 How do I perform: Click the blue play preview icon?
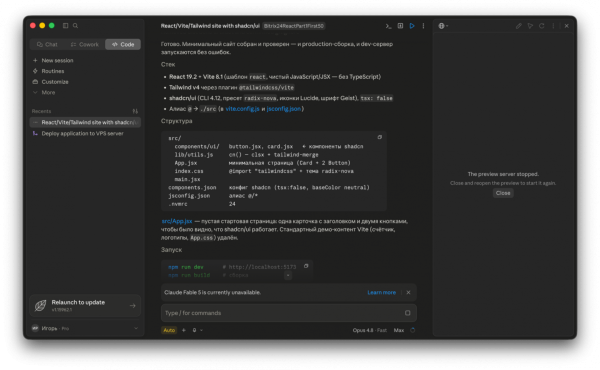(x=412, y=26)
